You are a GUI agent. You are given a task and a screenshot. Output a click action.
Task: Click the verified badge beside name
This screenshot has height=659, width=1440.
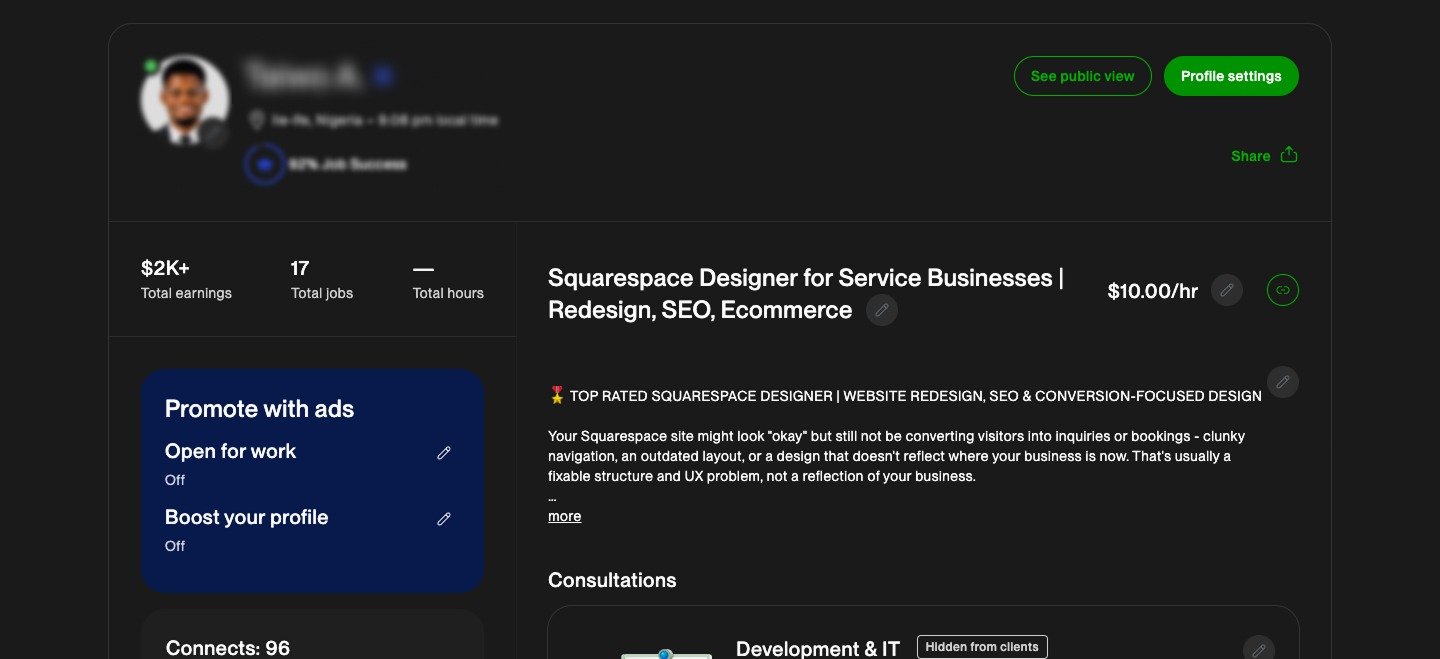click(382, 76)
